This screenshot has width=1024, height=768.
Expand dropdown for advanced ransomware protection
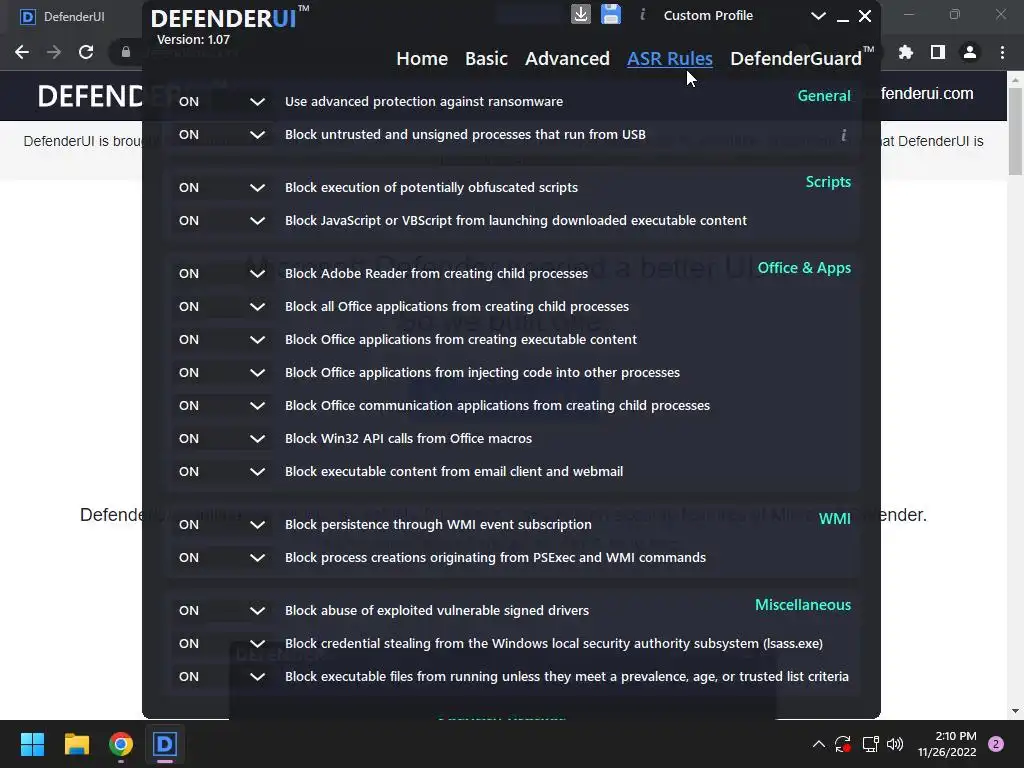[257, 101]
